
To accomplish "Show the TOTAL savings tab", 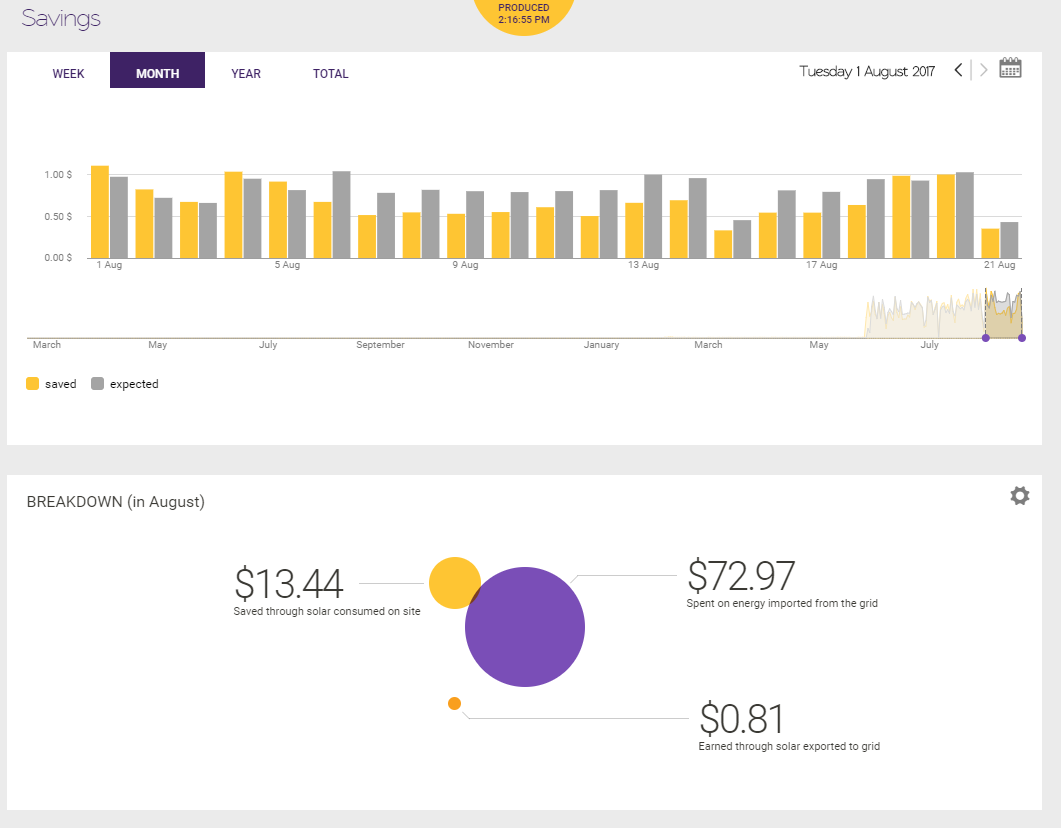I will pos(330,74).
